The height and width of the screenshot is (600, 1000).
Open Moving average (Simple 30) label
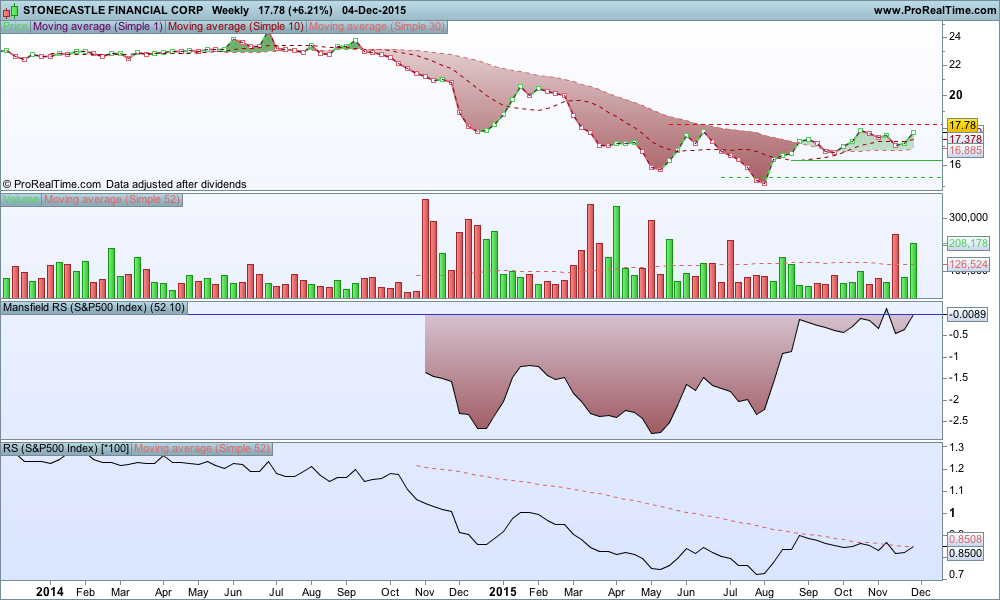377,27
